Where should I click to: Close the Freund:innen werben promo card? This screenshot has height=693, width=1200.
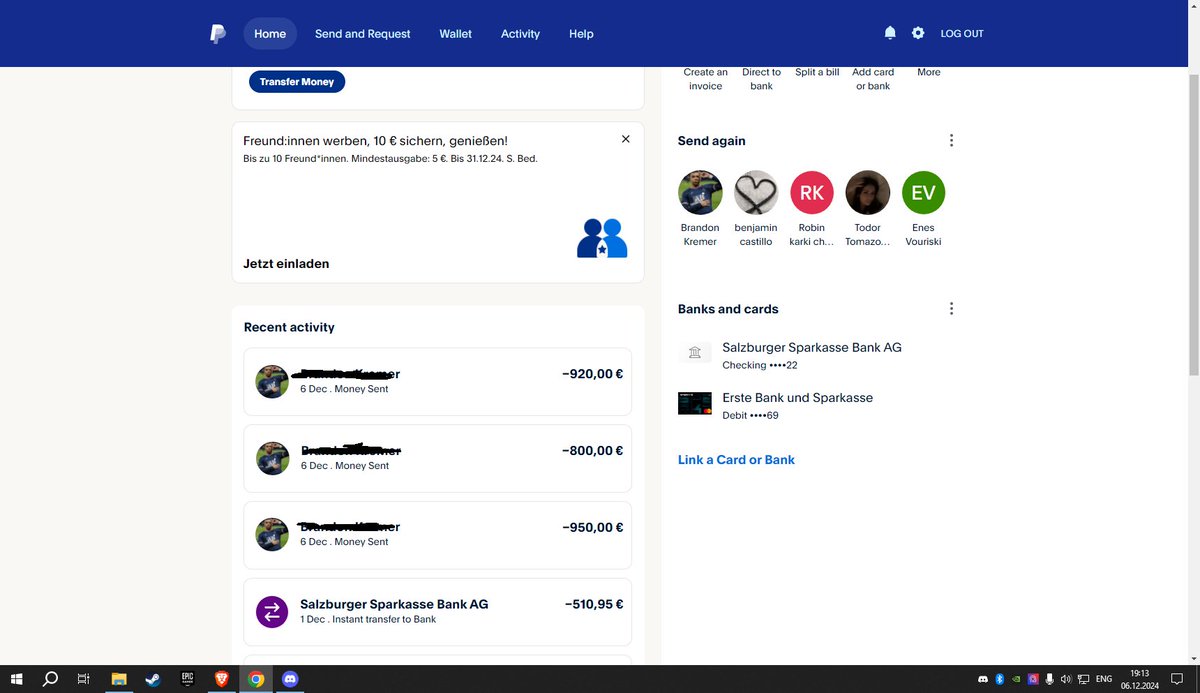tap(626, 139)
